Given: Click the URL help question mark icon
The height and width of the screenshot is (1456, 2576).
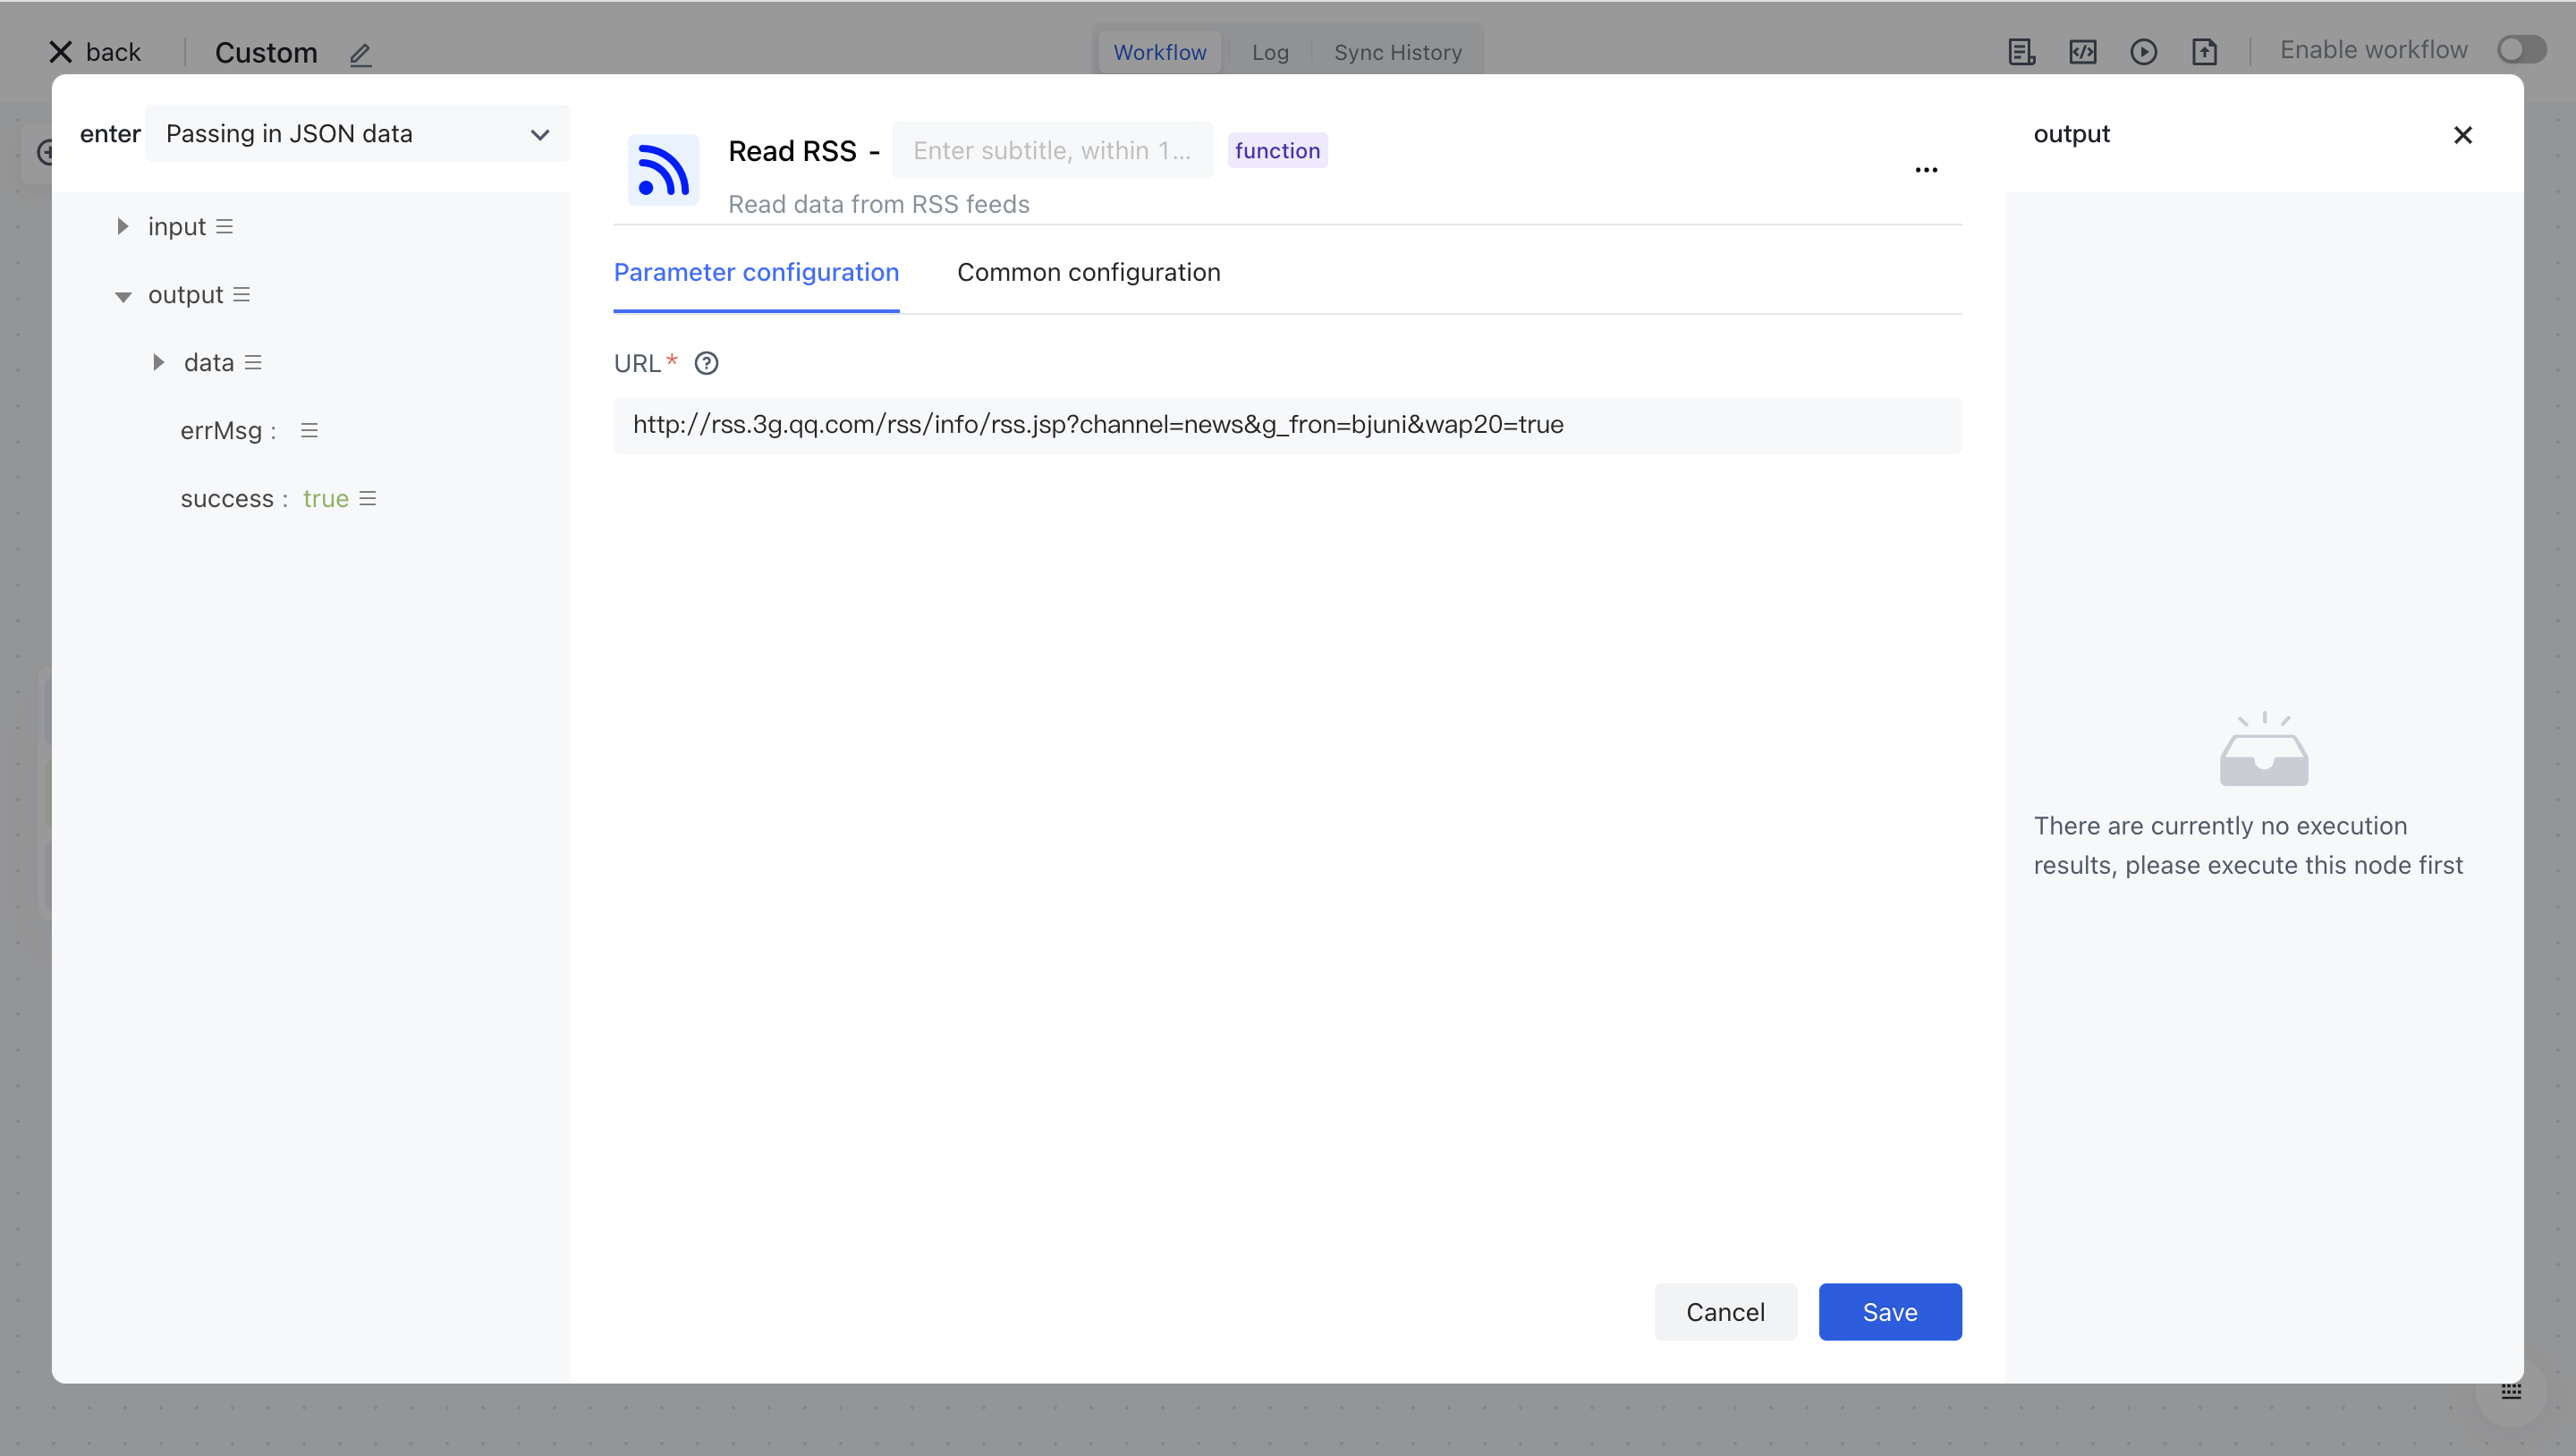Looking at the screenshot, I should (706, 363).
